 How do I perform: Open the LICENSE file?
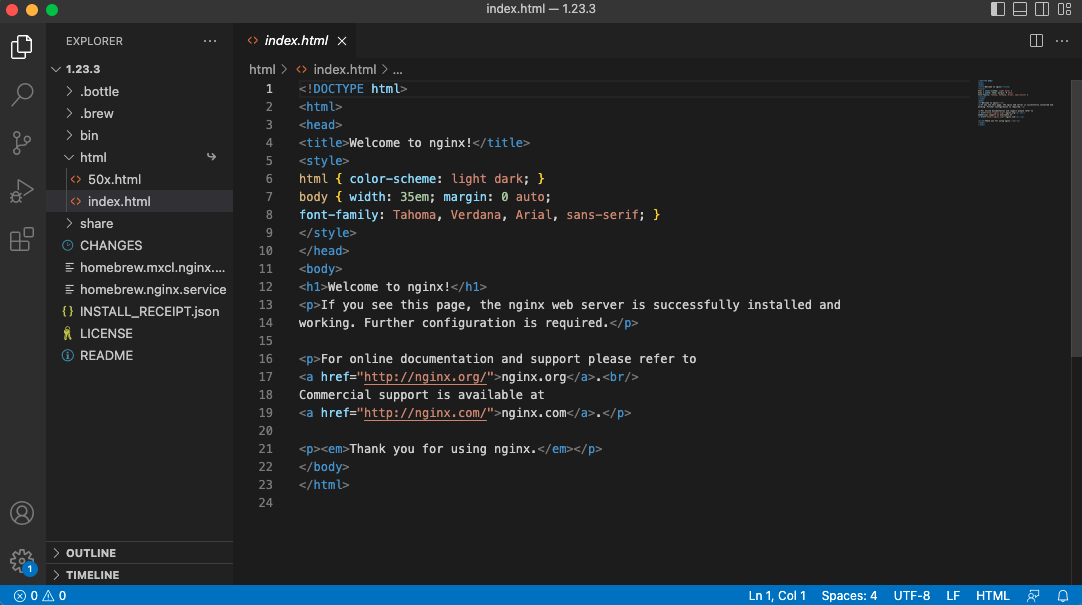click(x=139, y=334)
